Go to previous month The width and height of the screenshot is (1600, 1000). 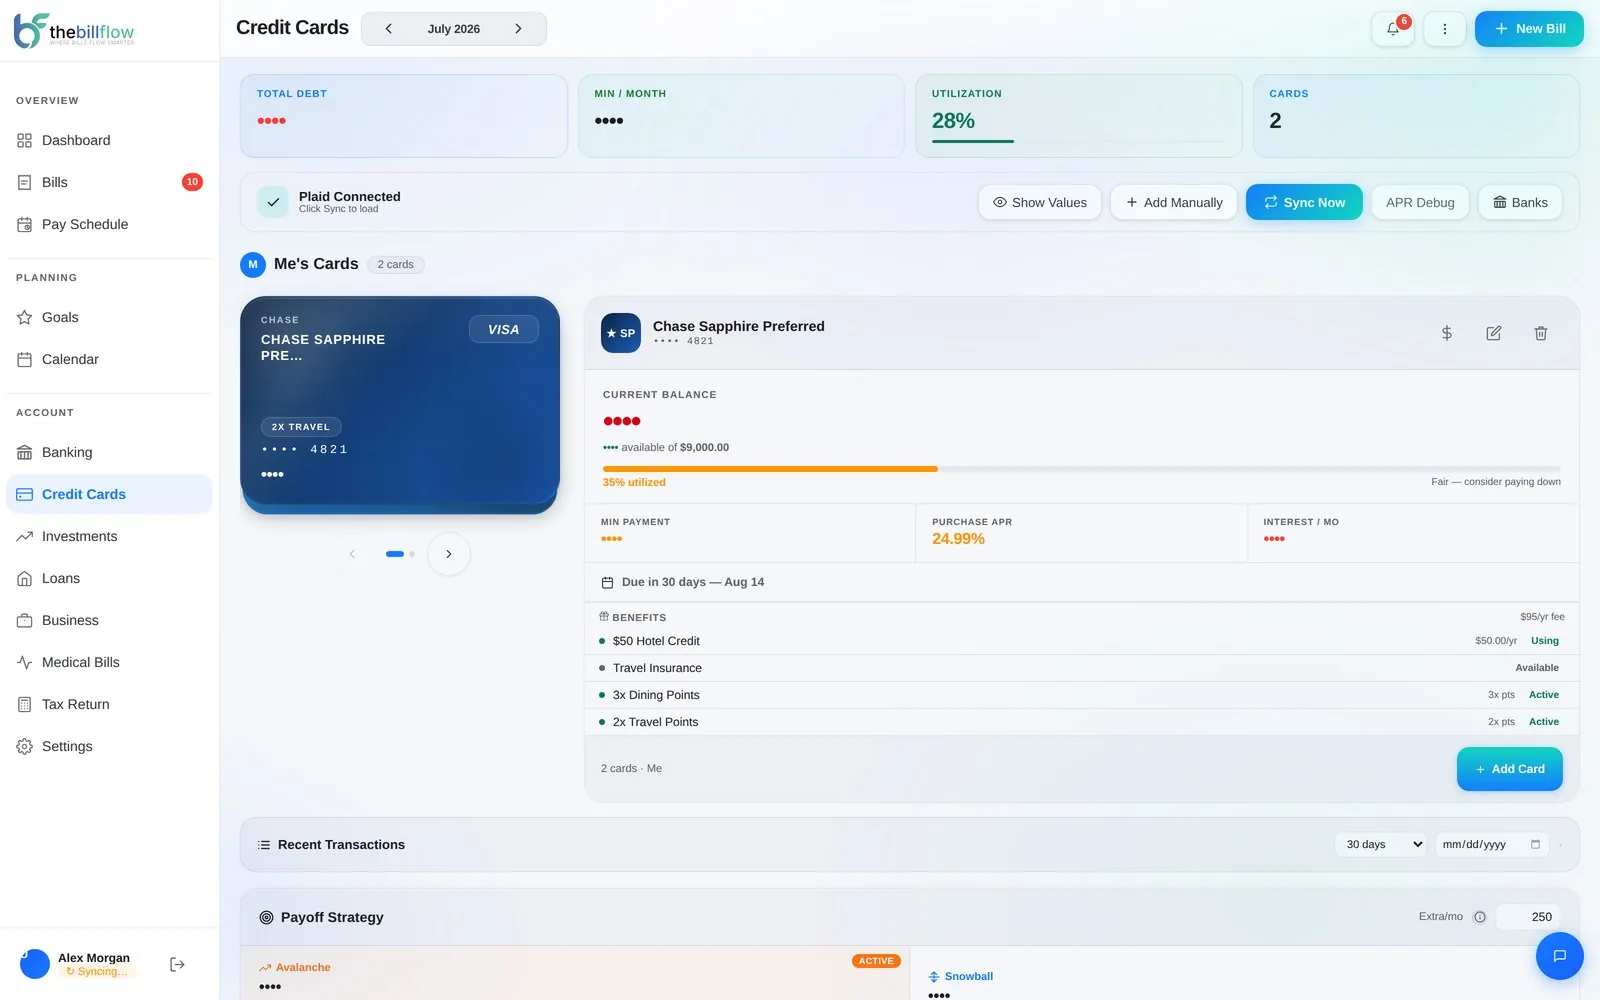[x=388, y=29]
